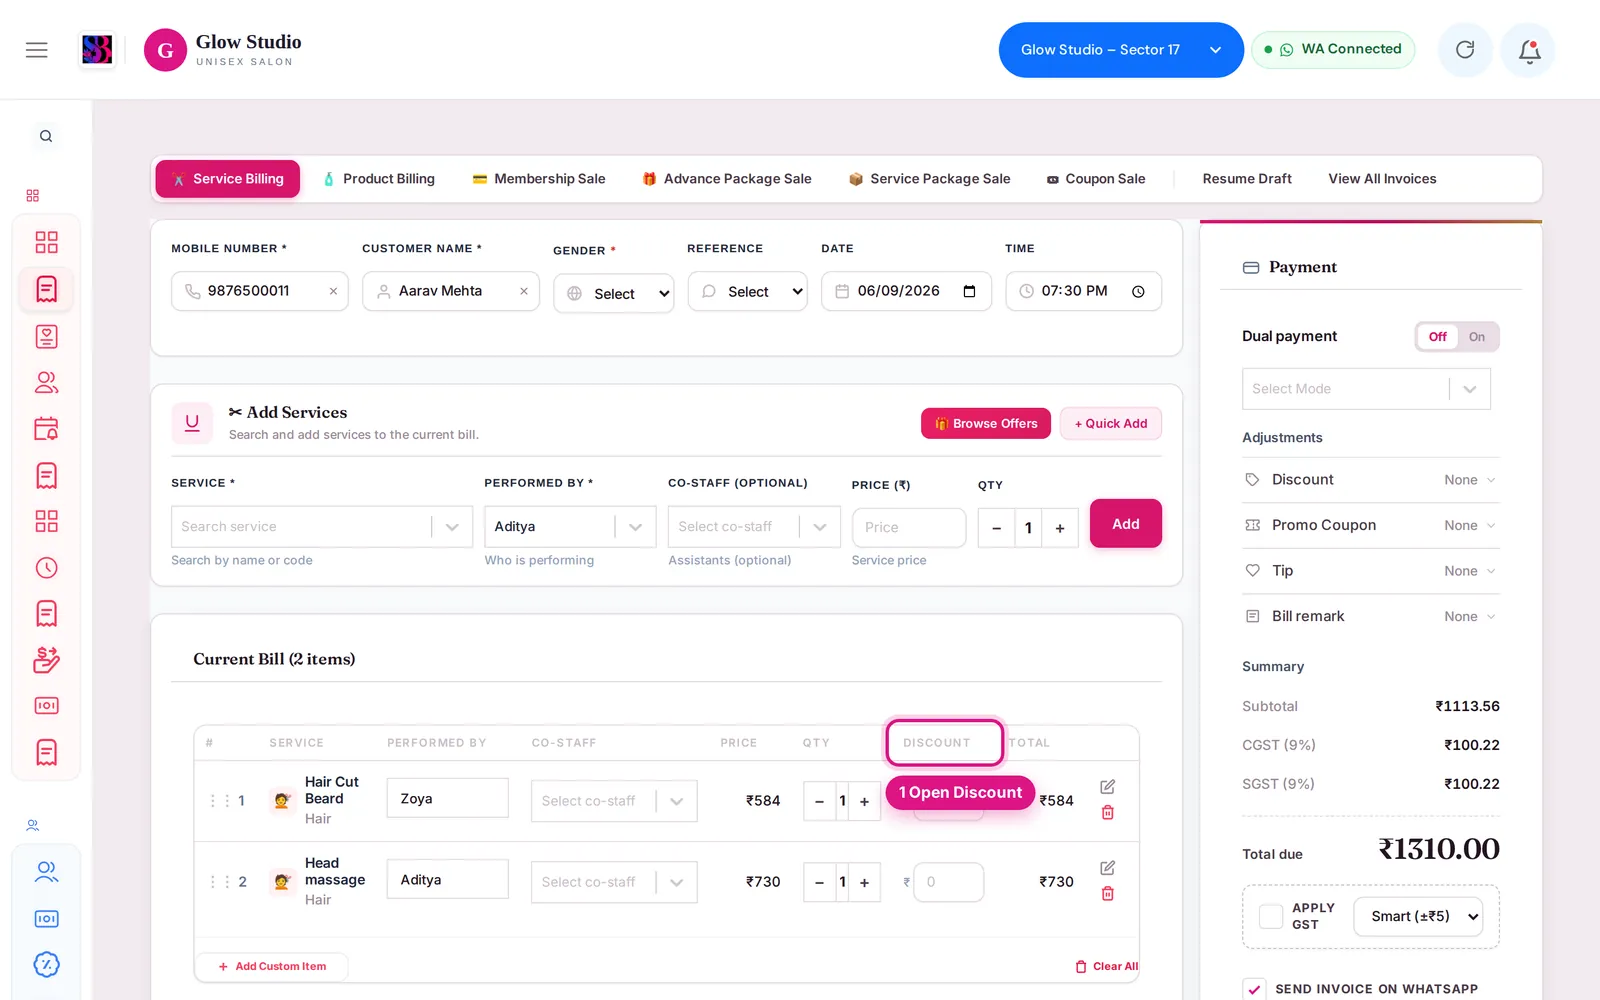Click the Browse Offers button

coord(986,423)
